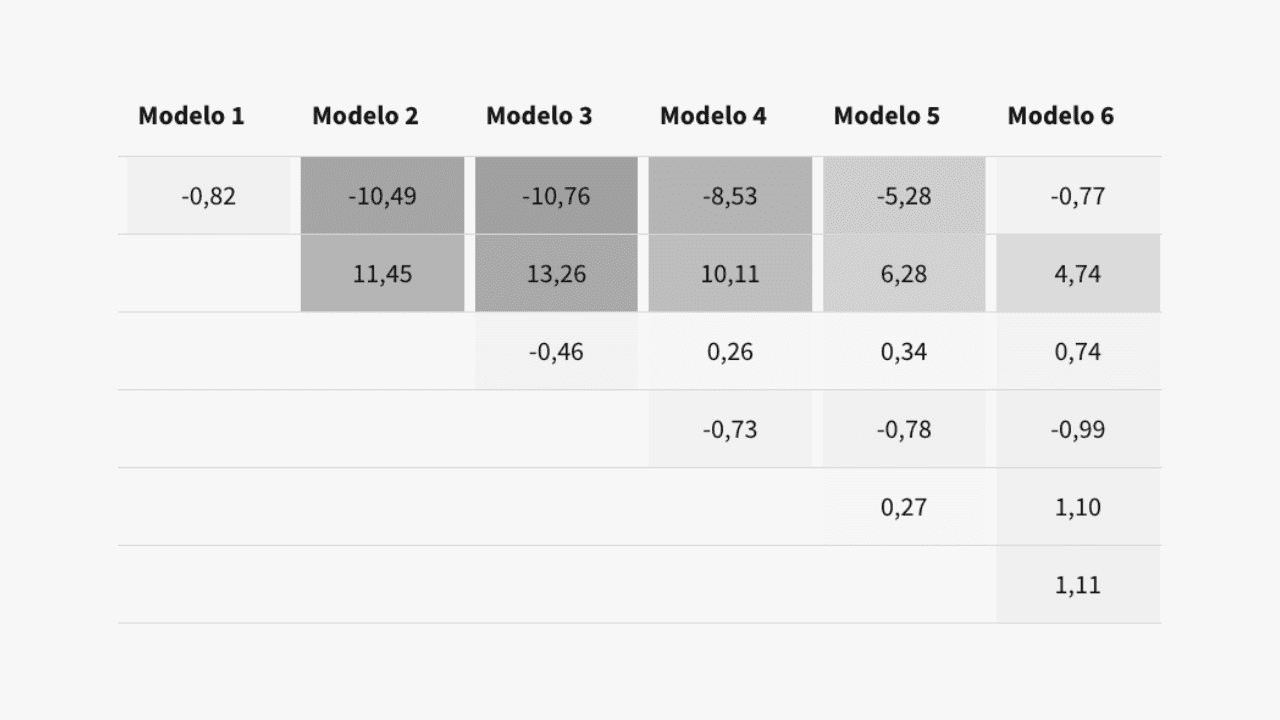
Task: Click the cell with value 13,26
Action: (x=556, y=274)
